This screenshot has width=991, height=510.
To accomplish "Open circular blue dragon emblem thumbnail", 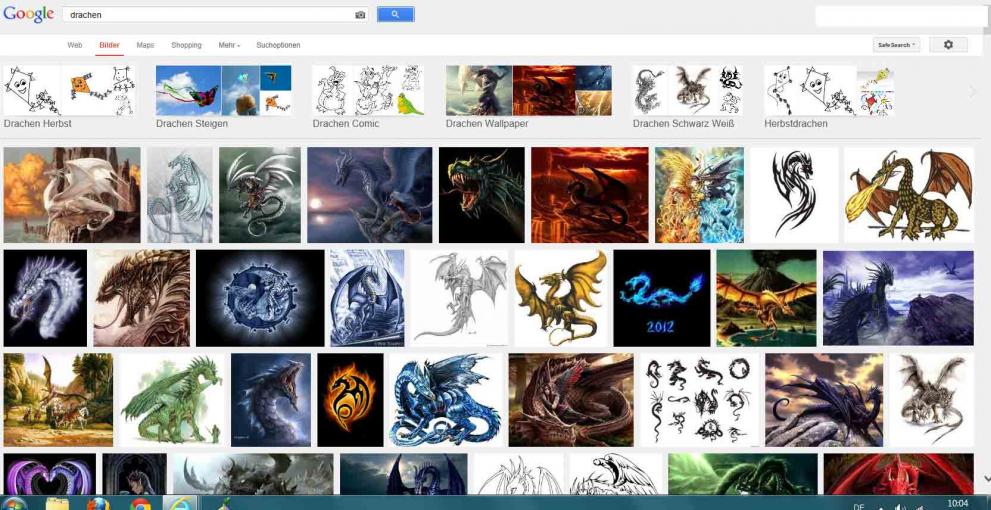I will [260, 298].
